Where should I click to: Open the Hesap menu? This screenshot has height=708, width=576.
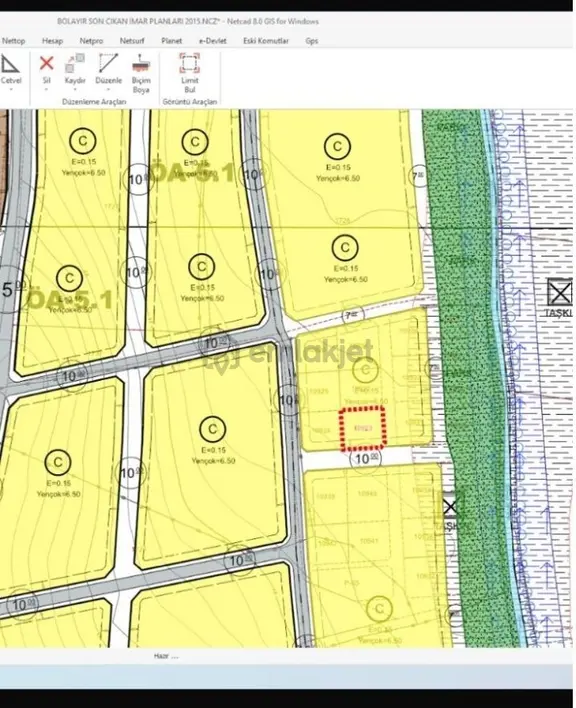coord(52,41)
